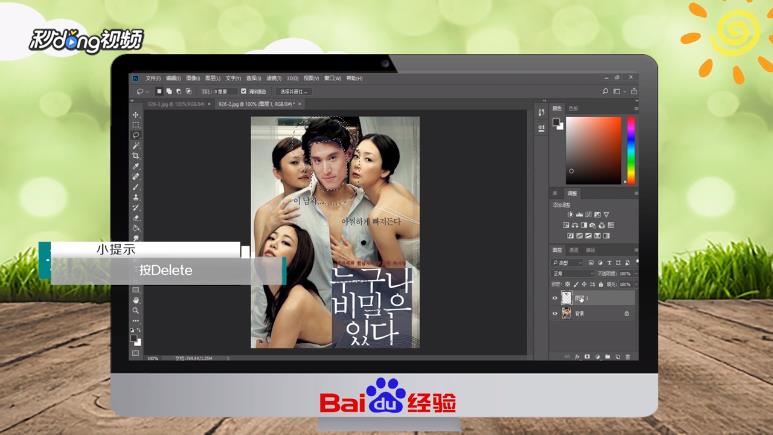Select the Clone Stamp tool

[136, 197]
